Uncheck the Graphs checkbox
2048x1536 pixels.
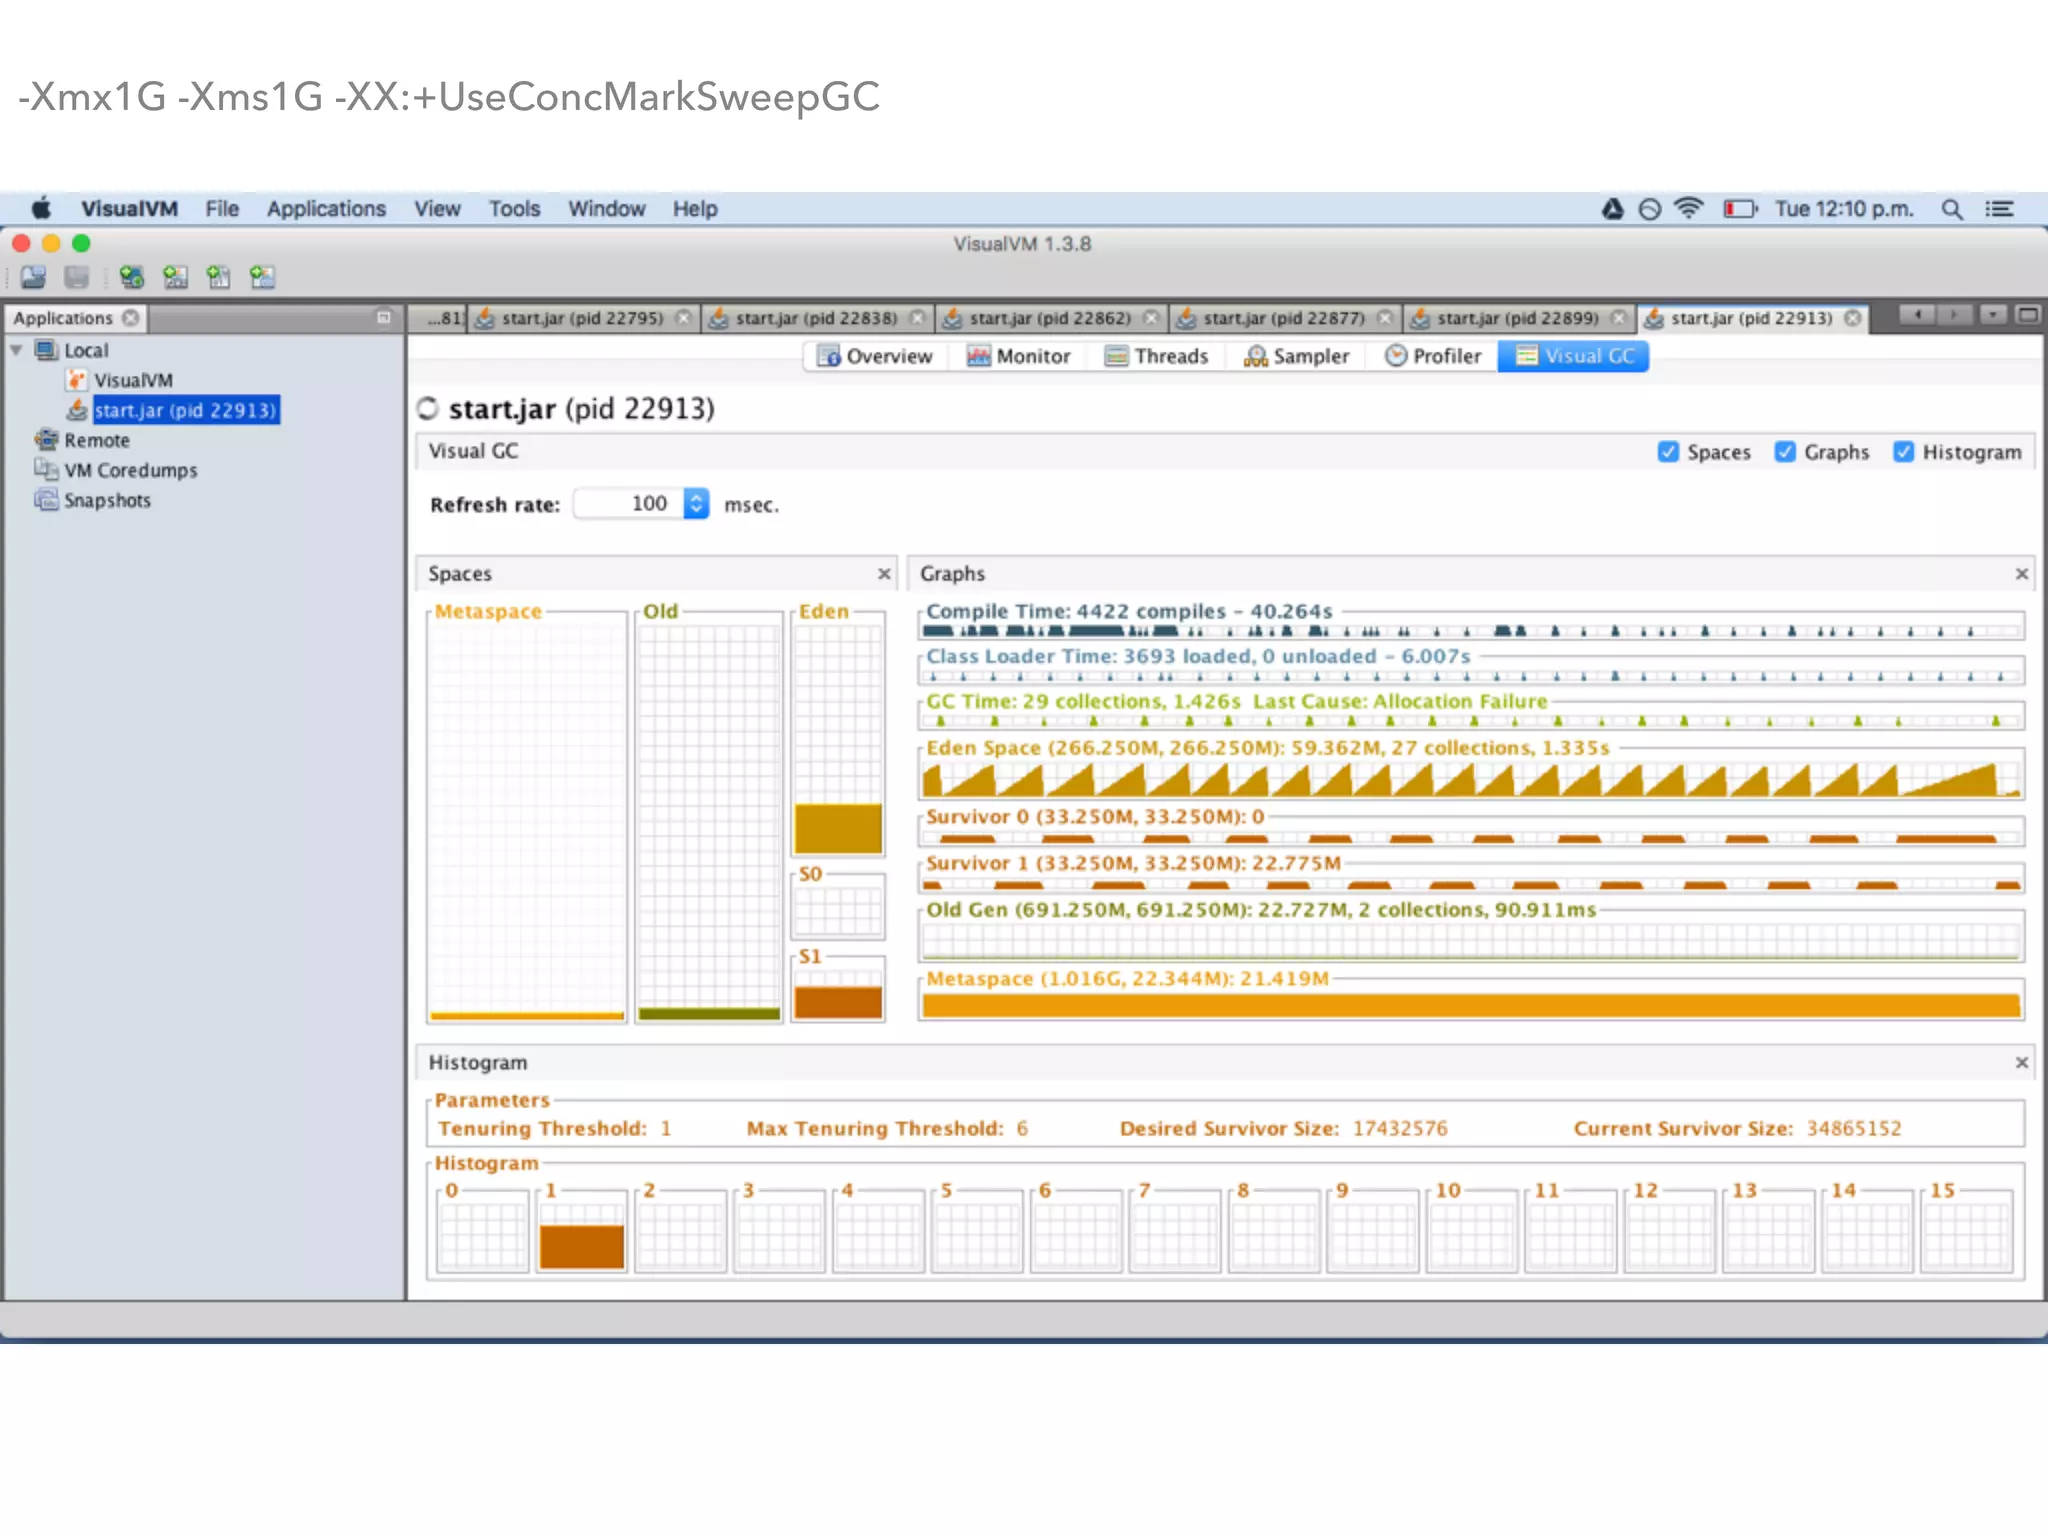pyautogui.click(x=1785, y=452)
